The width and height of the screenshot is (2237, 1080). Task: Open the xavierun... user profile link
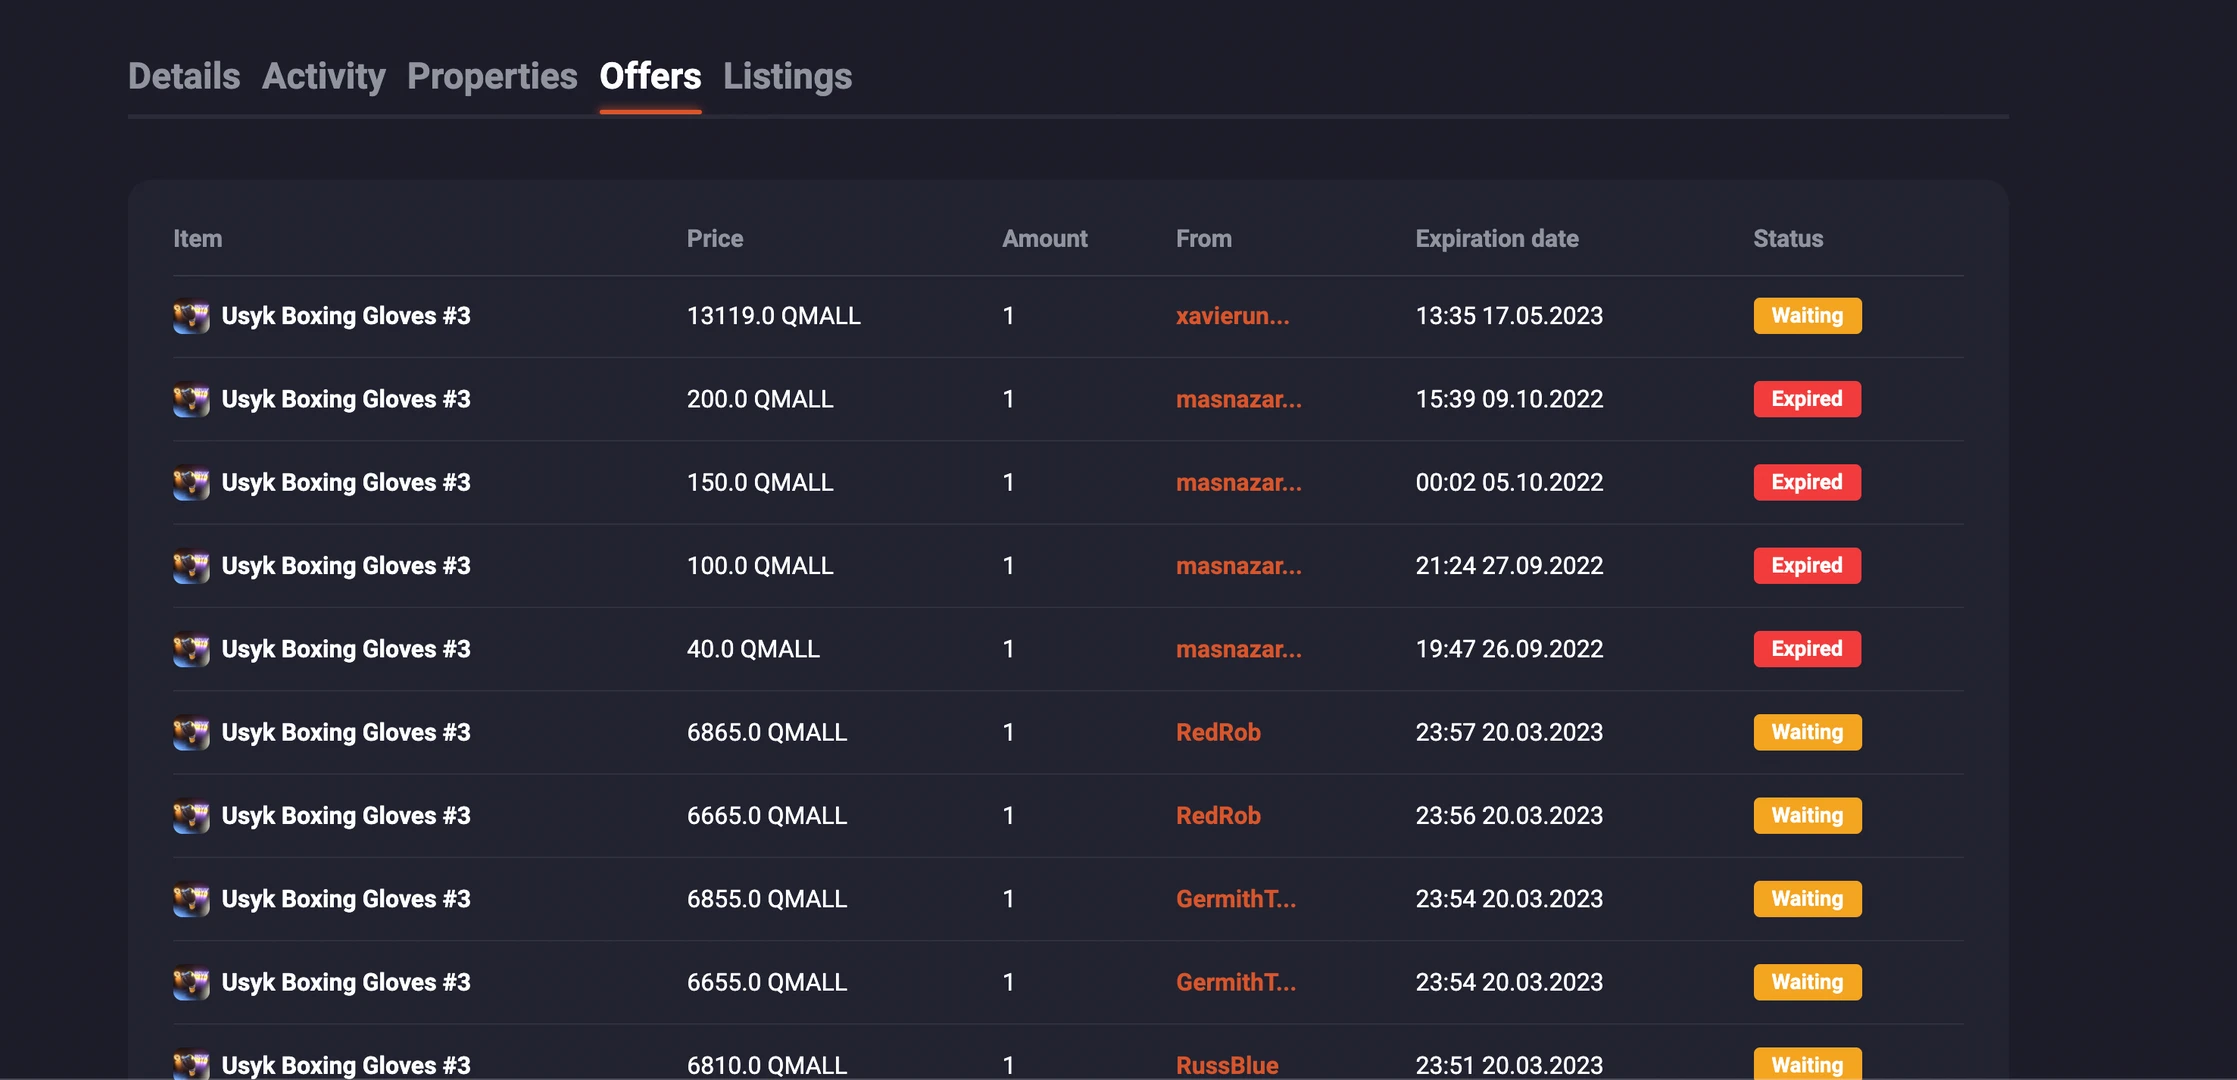click(1232, 316)
